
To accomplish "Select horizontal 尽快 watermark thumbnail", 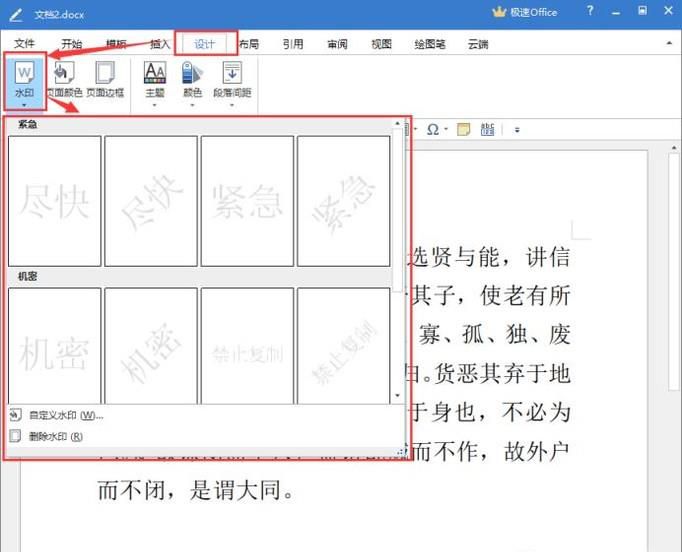I will (55, 201).
